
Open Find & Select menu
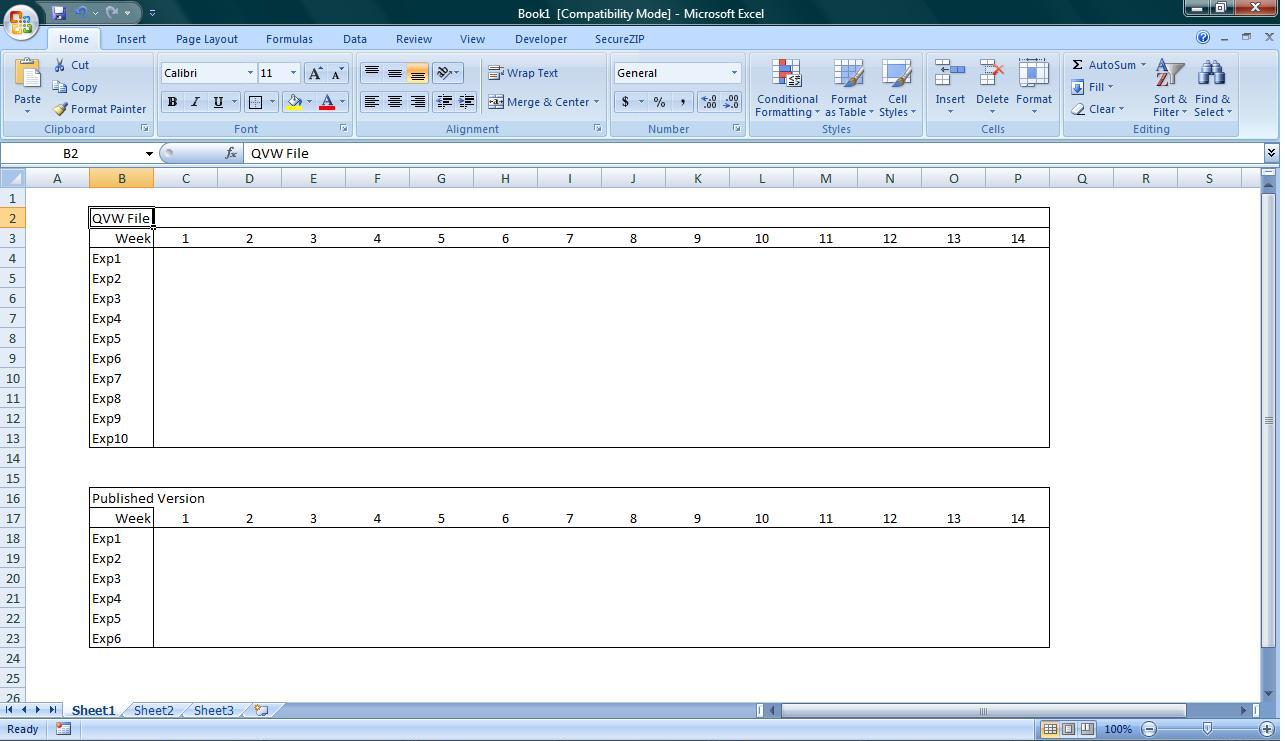[x=1212, y=88]
